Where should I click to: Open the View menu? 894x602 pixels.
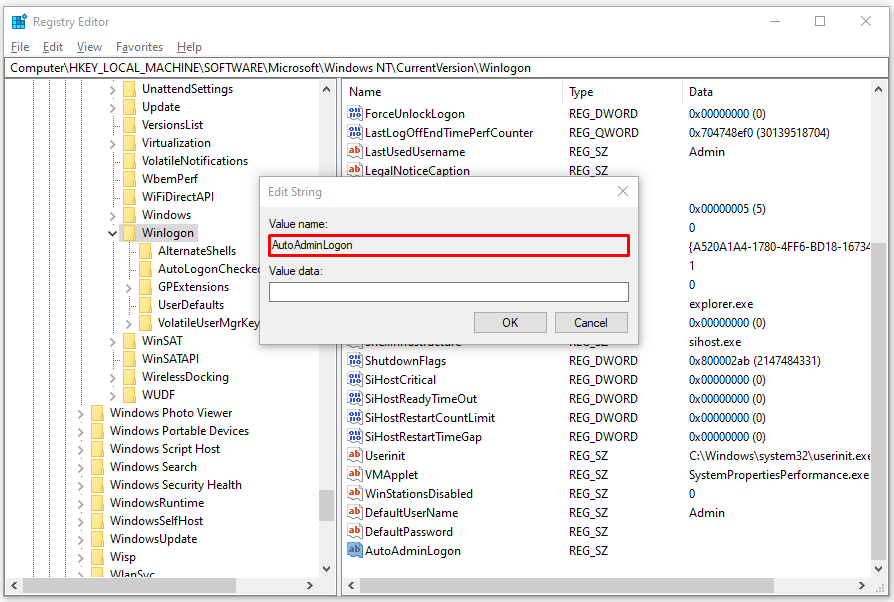tap(90, 47)
